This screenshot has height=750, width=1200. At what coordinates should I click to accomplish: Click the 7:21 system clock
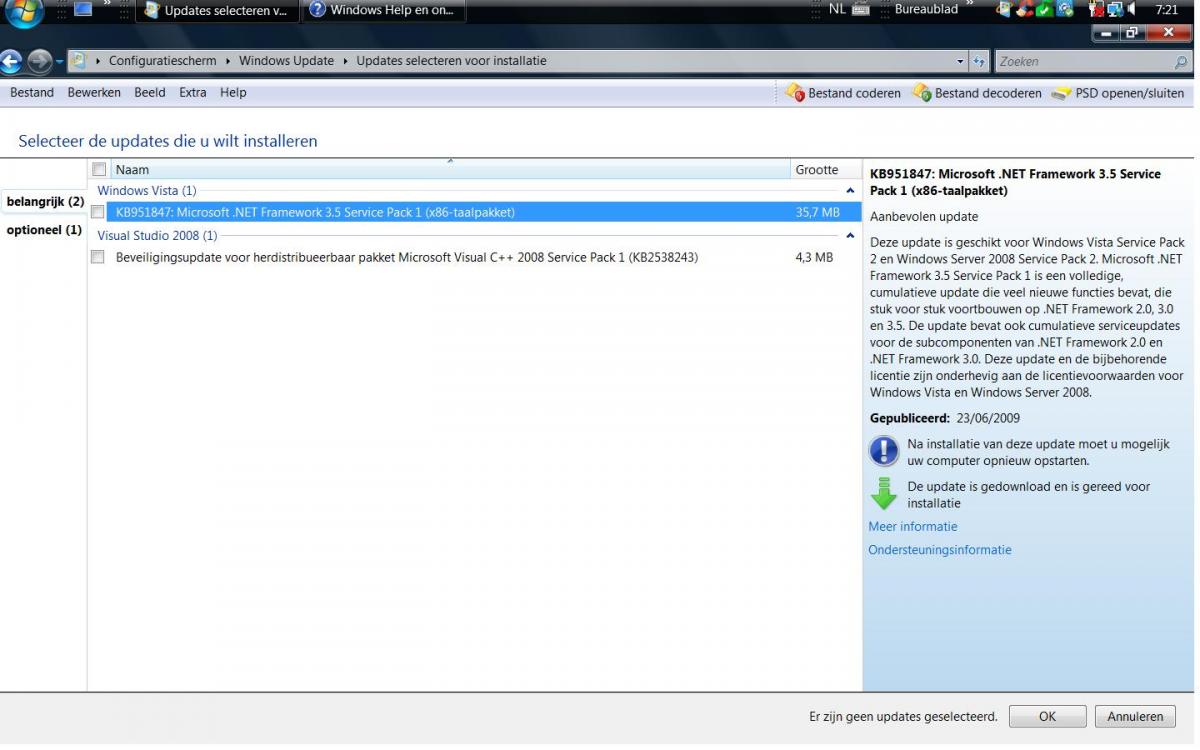point(1166,10)
